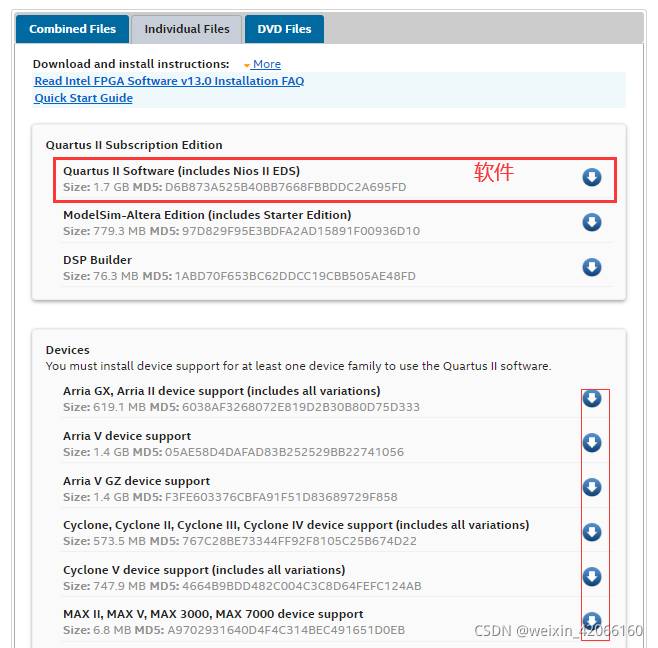This screenshot has width=658, height=648.
Task: Switch to the Combined Files tab
Action: click(x=72, y=29)
